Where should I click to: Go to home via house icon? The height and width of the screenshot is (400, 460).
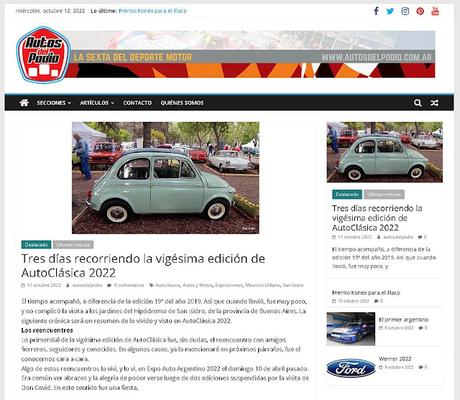(24, 103)
